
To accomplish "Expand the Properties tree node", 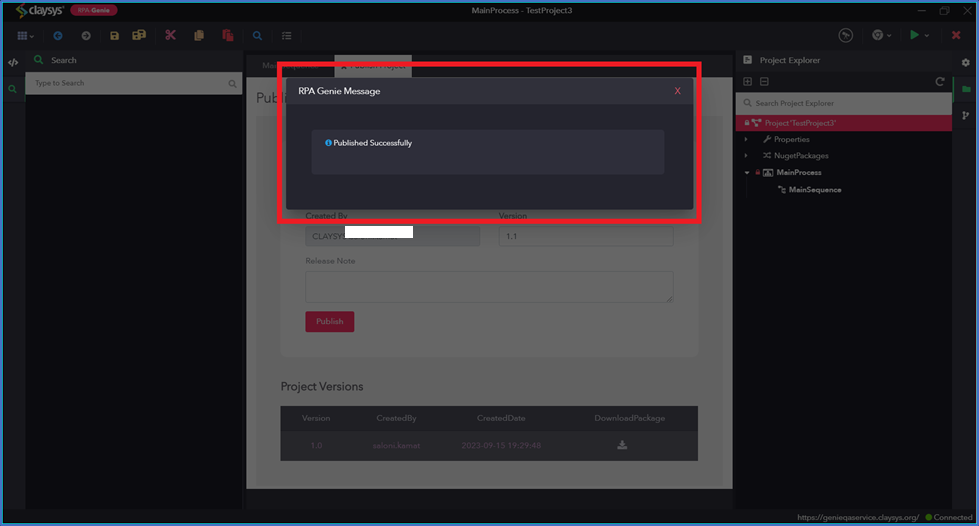I will [746, 140].
